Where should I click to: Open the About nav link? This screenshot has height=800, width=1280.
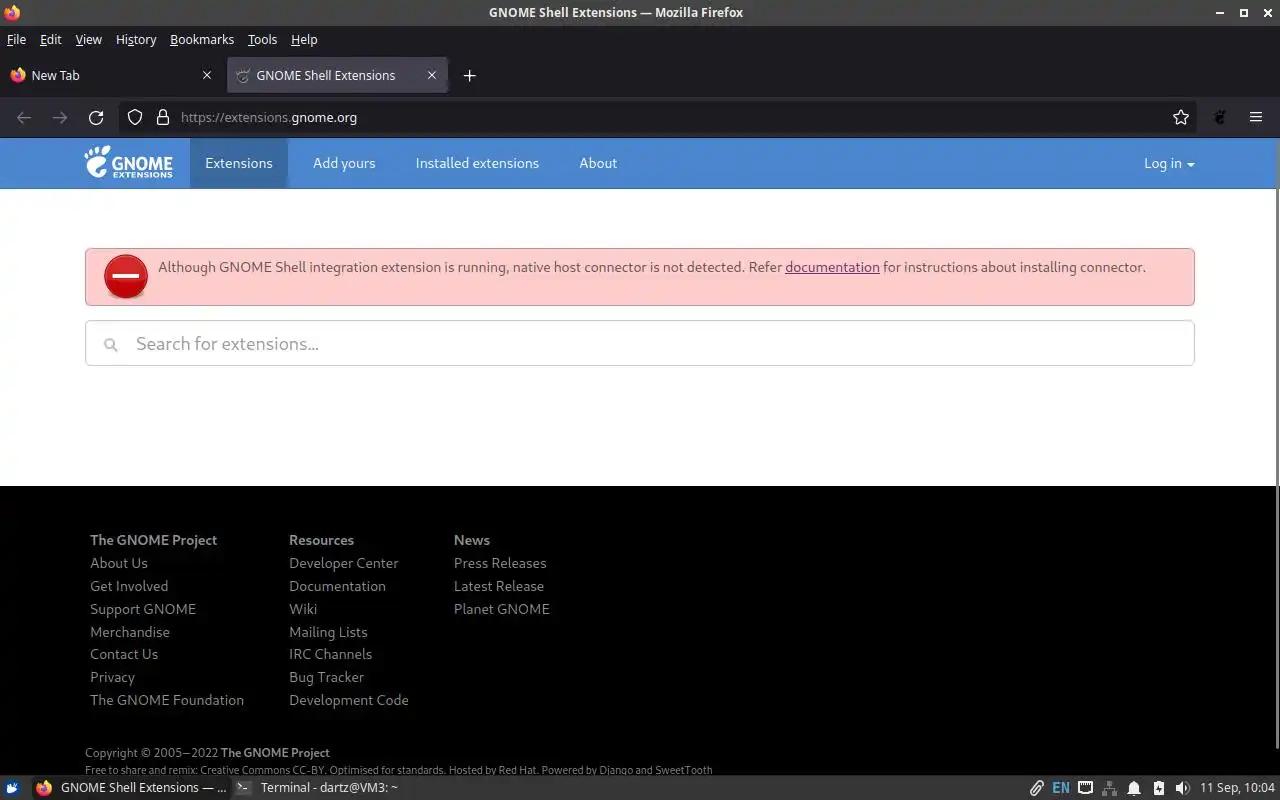point(598,163)
